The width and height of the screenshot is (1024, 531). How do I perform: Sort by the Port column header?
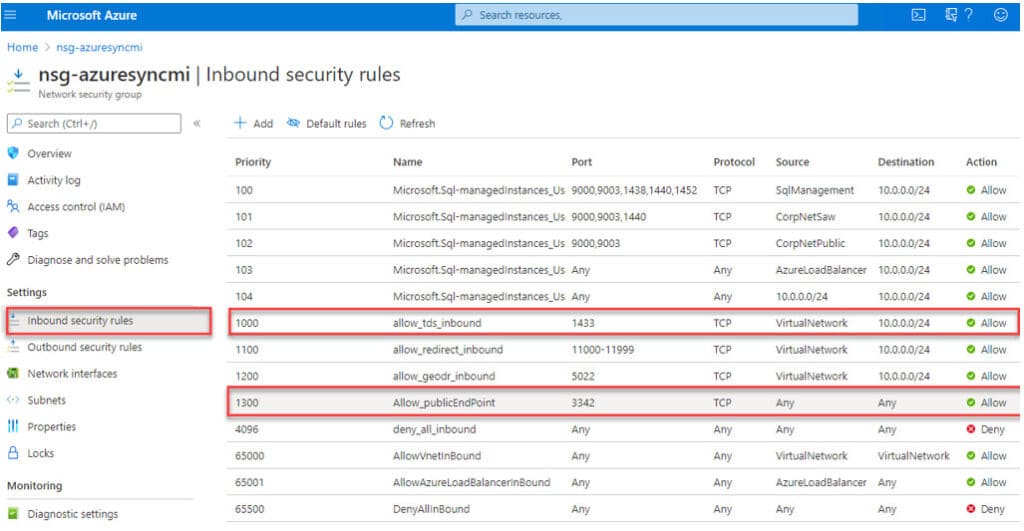pyautogui.click(x=581, y=162)
